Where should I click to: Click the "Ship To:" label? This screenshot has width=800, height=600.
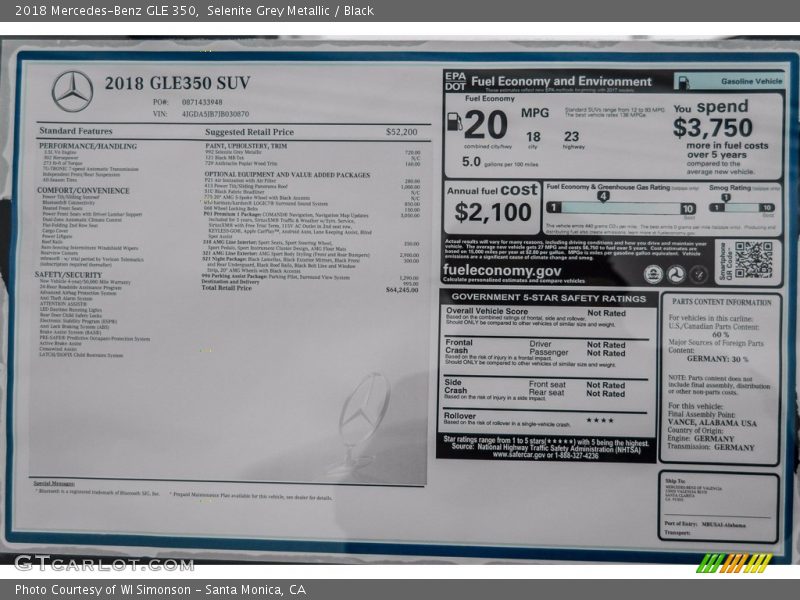(x=675, y=481)
